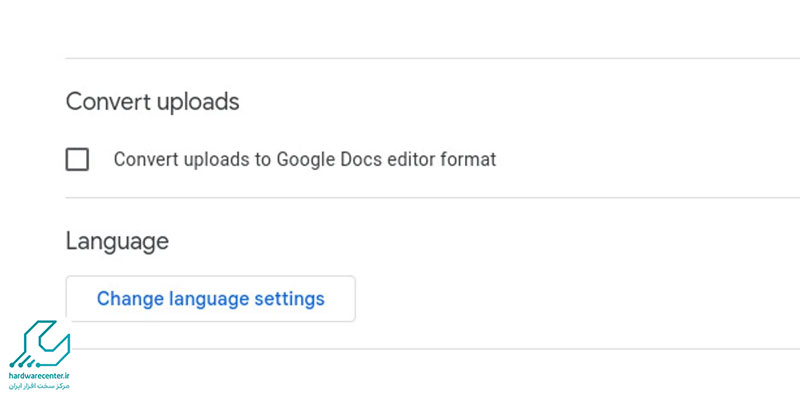Click the words 'Google Docs' in checkbox label
This screenshot has height=400, width=800.
330,159
